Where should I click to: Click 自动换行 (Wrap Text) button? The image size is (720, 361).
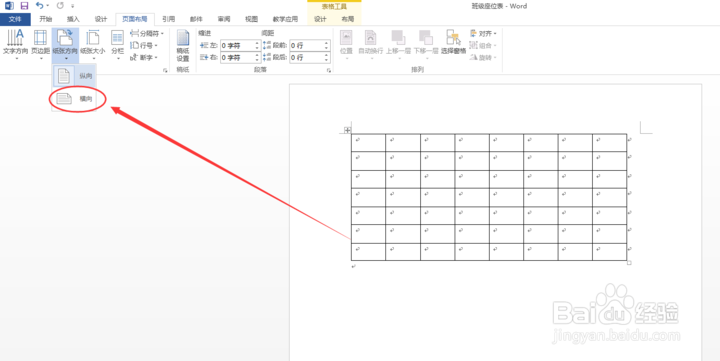[x=371, y=45]
